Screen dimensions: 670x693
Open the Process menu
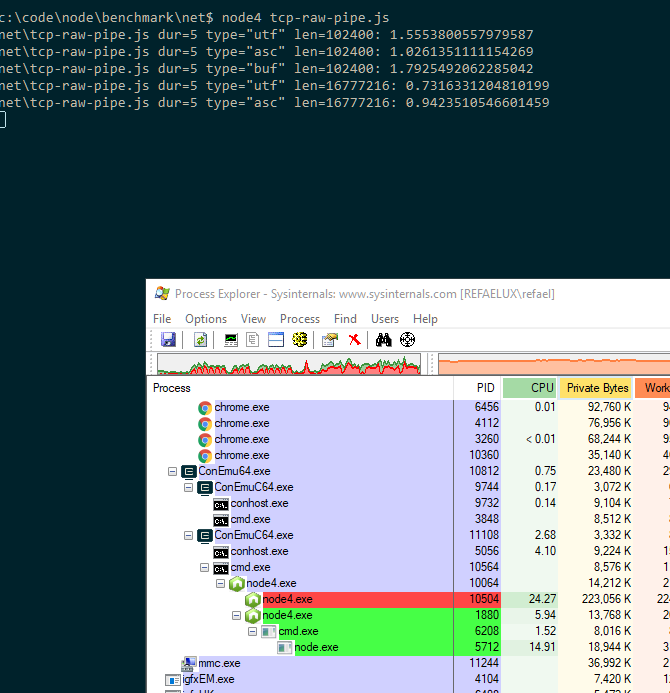coord(299,319)
